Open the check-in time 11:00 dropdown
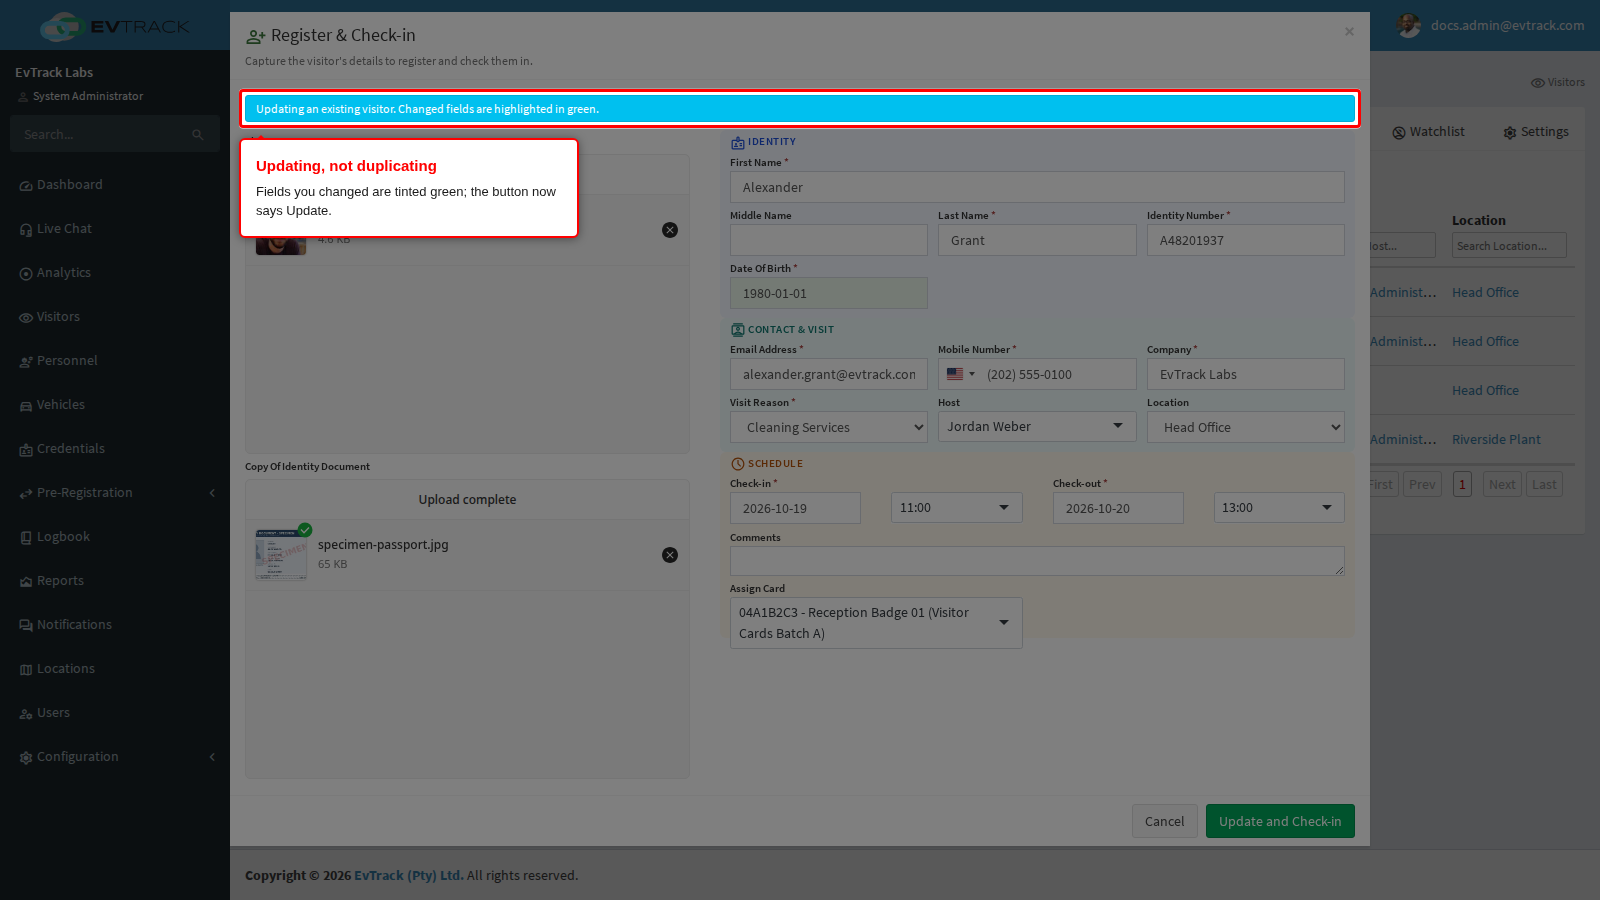1600x900 pixels. click(x=957, y=508)
